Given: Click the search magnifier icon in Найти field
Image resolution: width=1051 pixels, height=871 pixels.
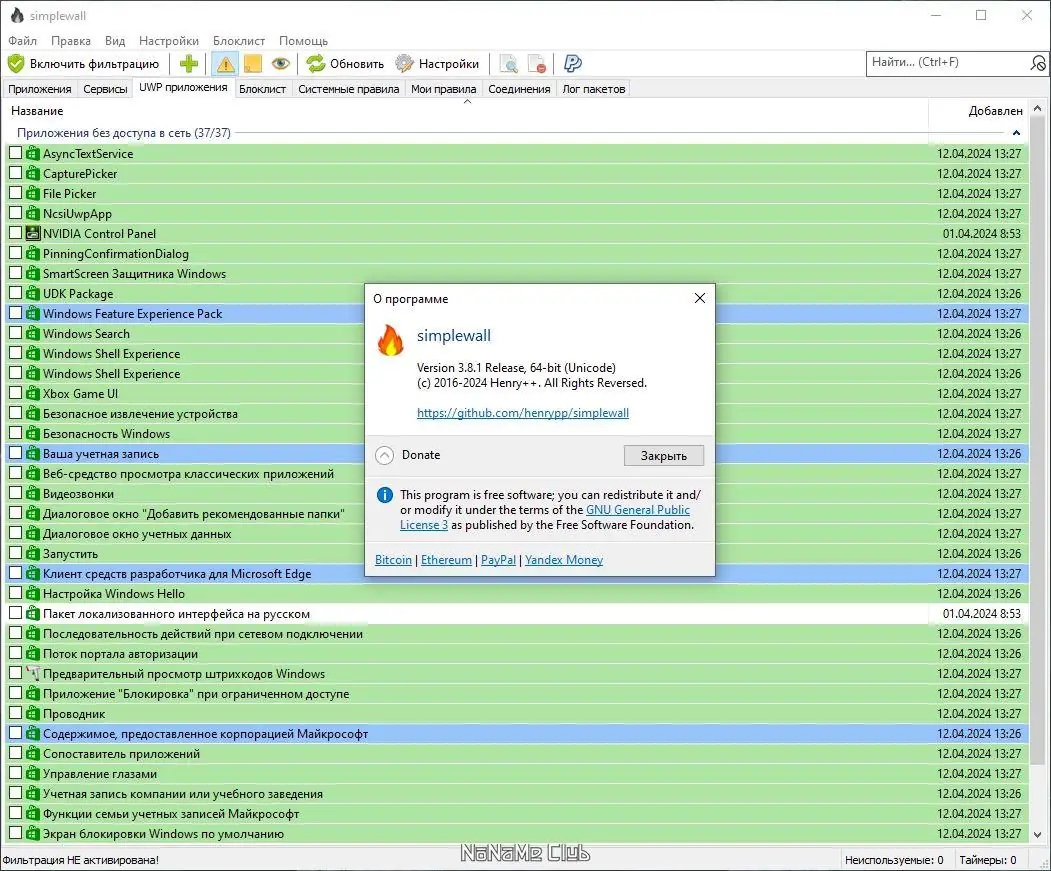Looking at the screenshot, I should (1038, 64).
